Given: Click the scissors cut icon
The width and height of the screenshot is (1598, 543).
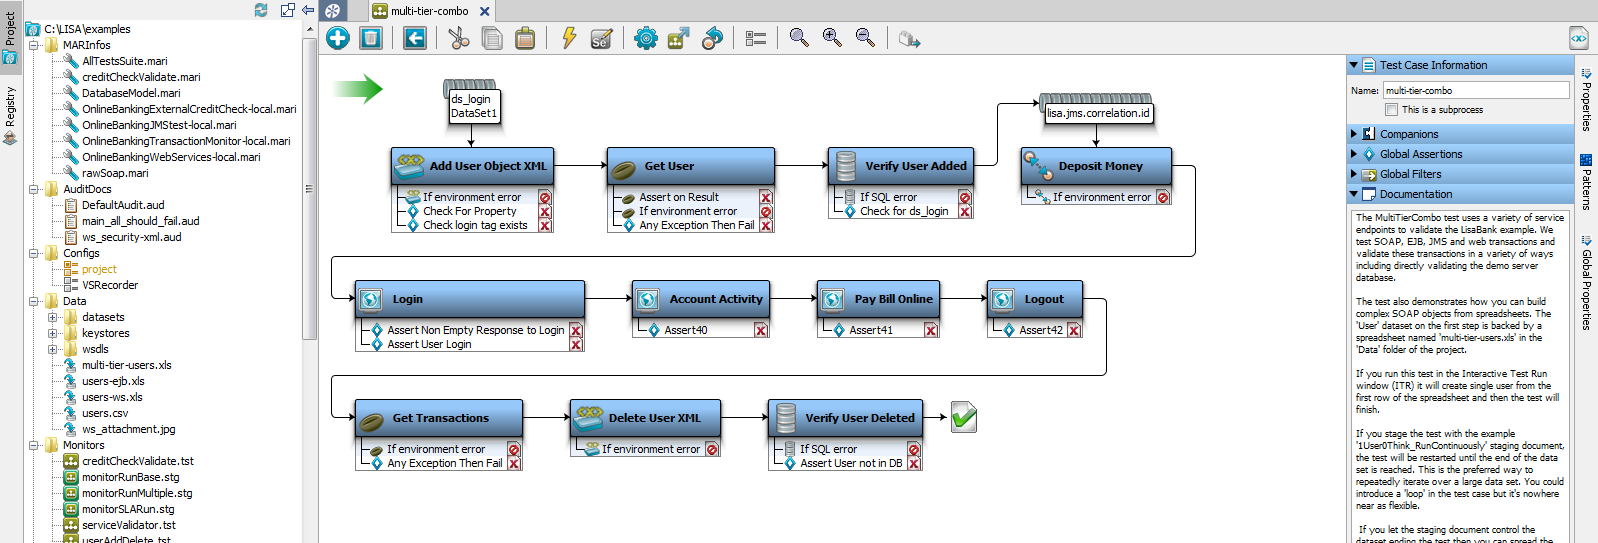Looking at the screenshot, I should 458,38.
